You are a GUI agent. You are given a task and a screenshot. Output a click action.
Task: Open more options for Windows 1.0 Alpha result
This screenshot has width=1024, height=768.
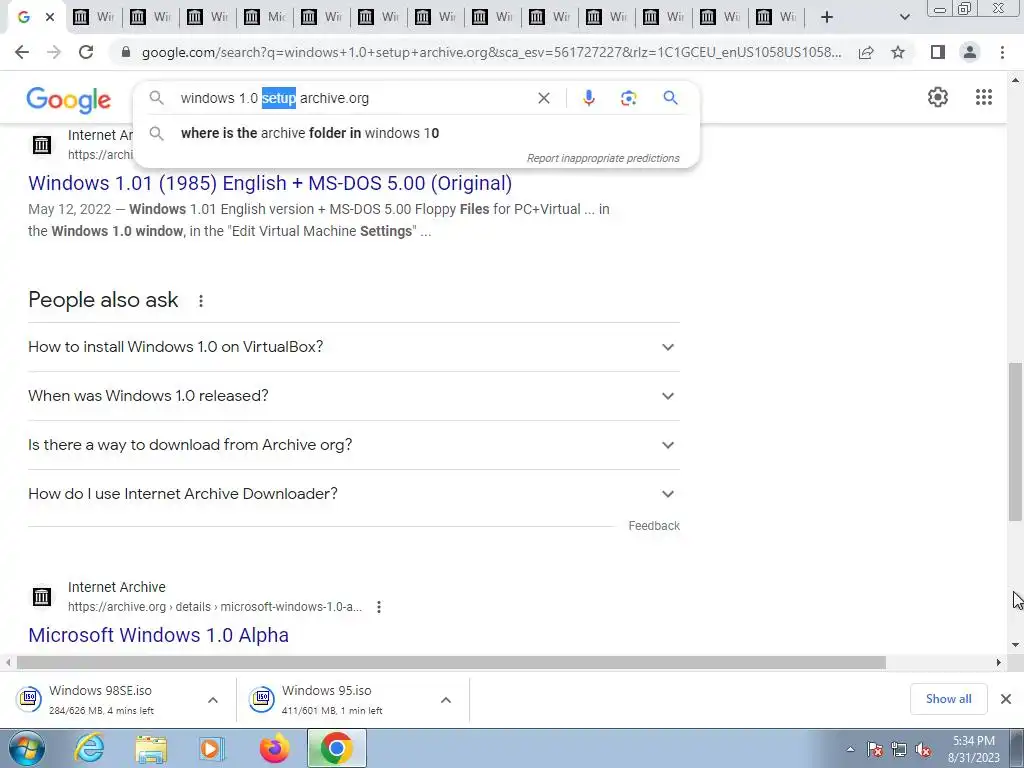tap(379, 607)
